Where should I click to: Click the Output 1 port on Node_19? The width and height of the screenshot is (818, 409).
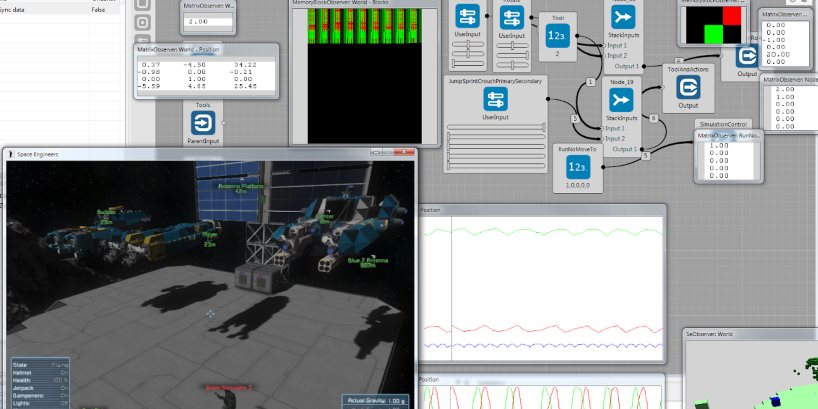(642, 149)
